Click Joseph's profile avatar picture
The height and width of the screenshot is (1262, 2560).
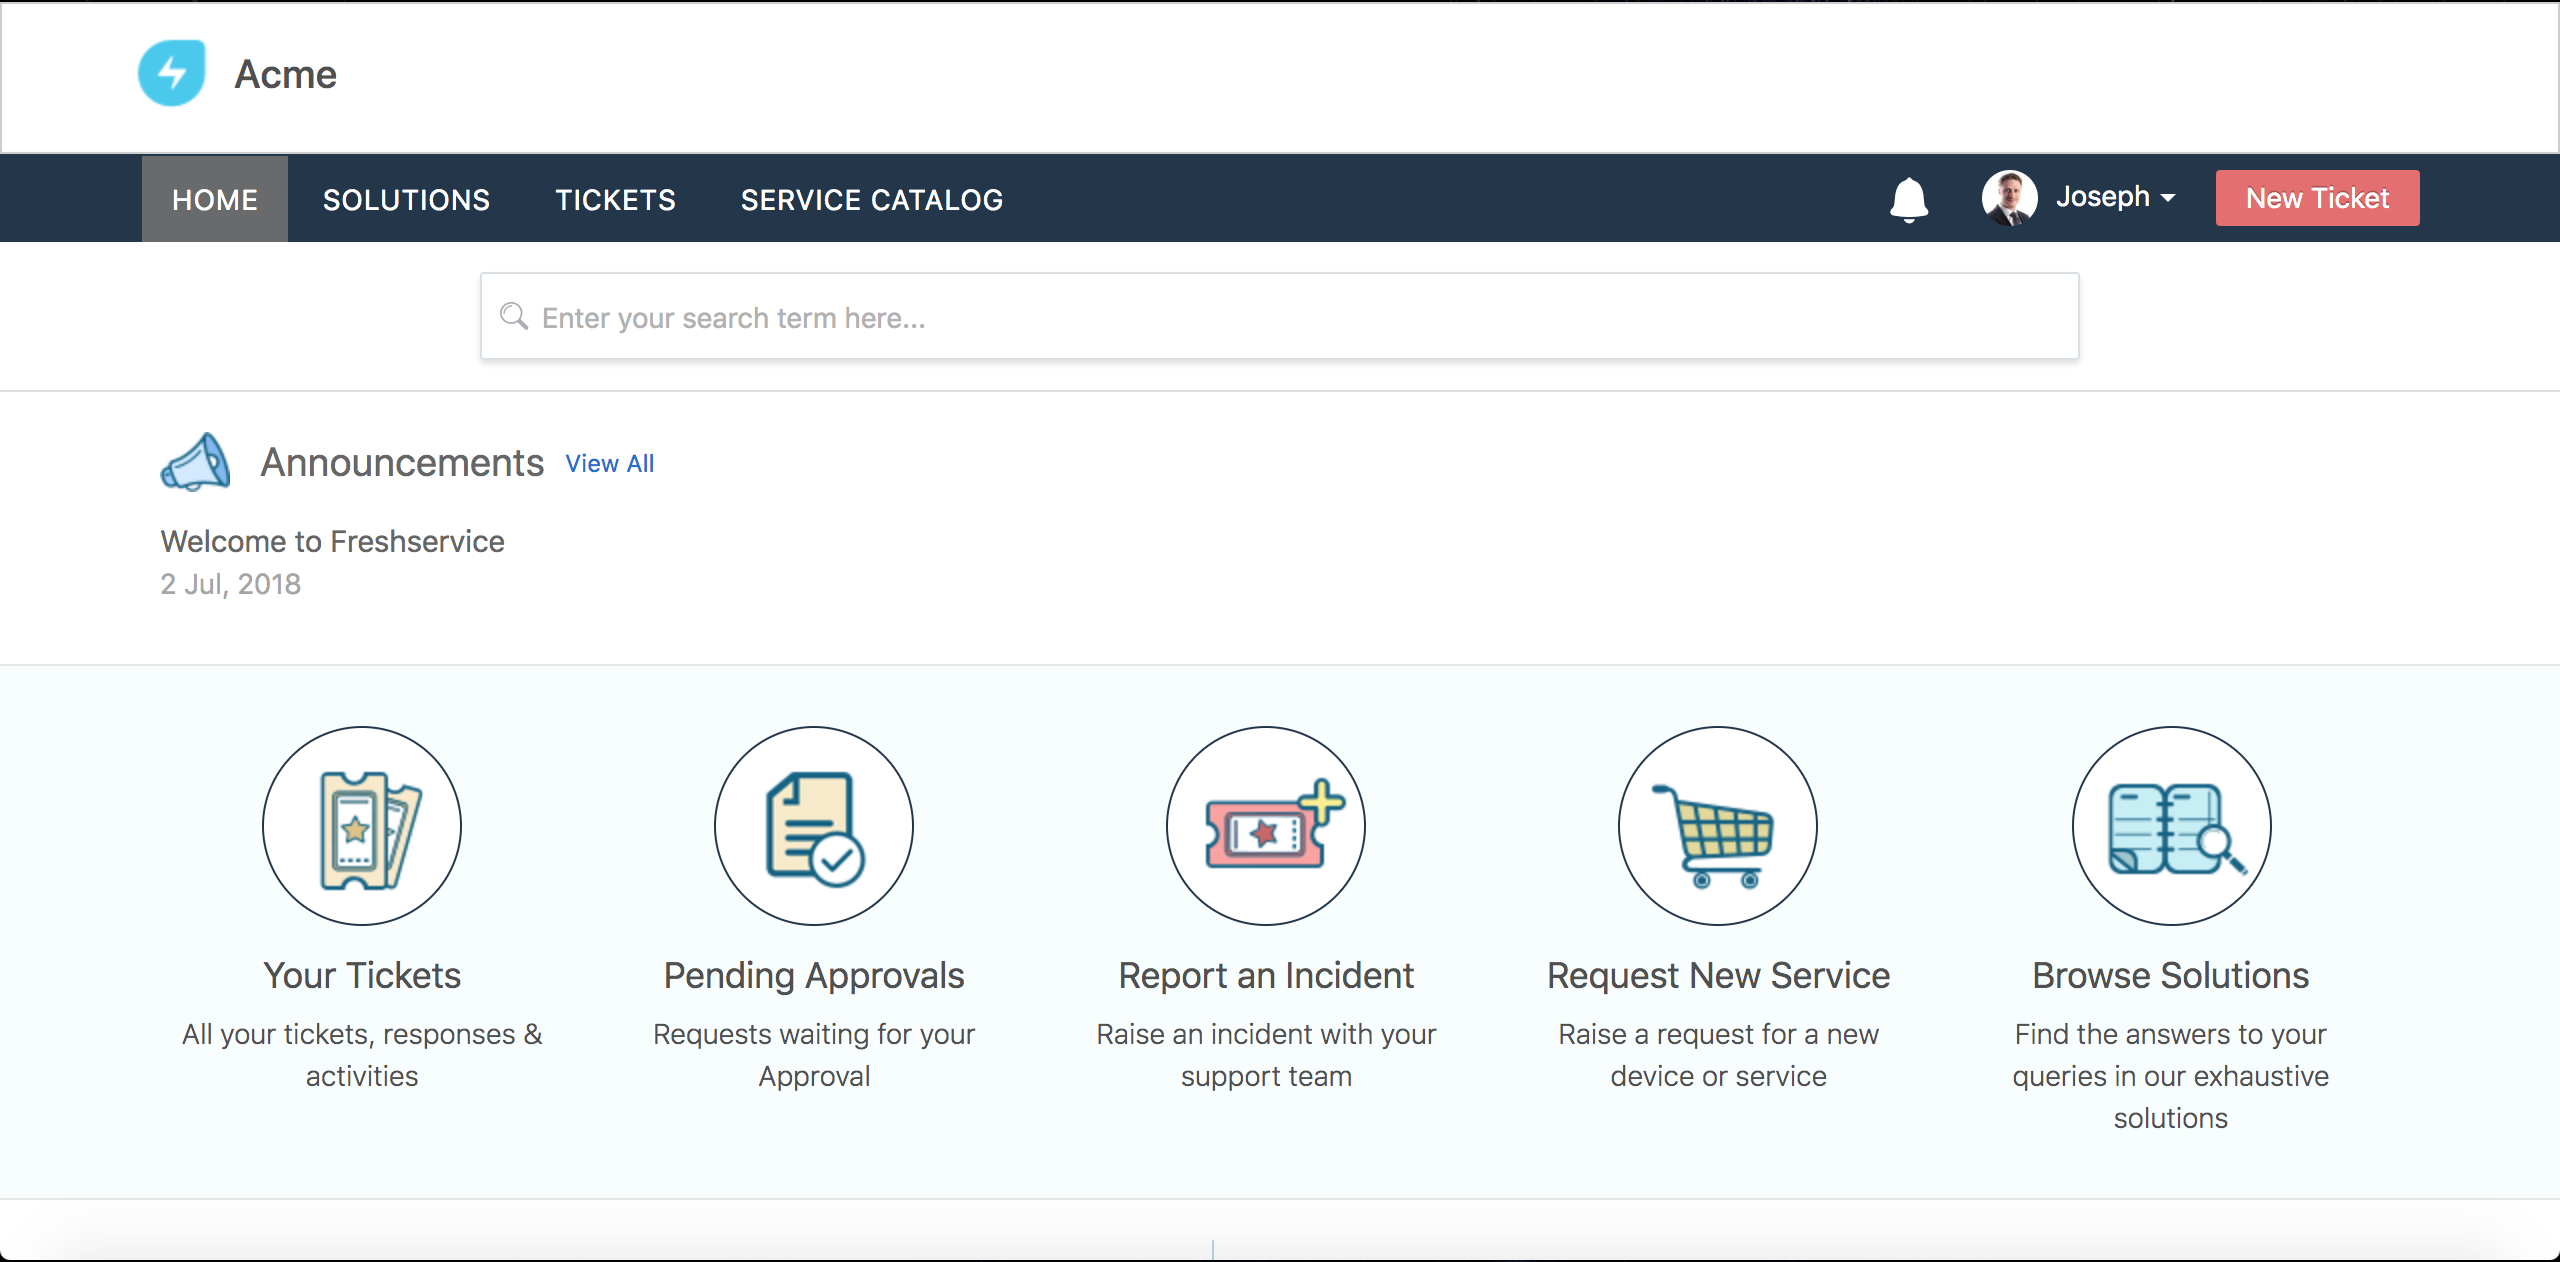(2009, 198)
